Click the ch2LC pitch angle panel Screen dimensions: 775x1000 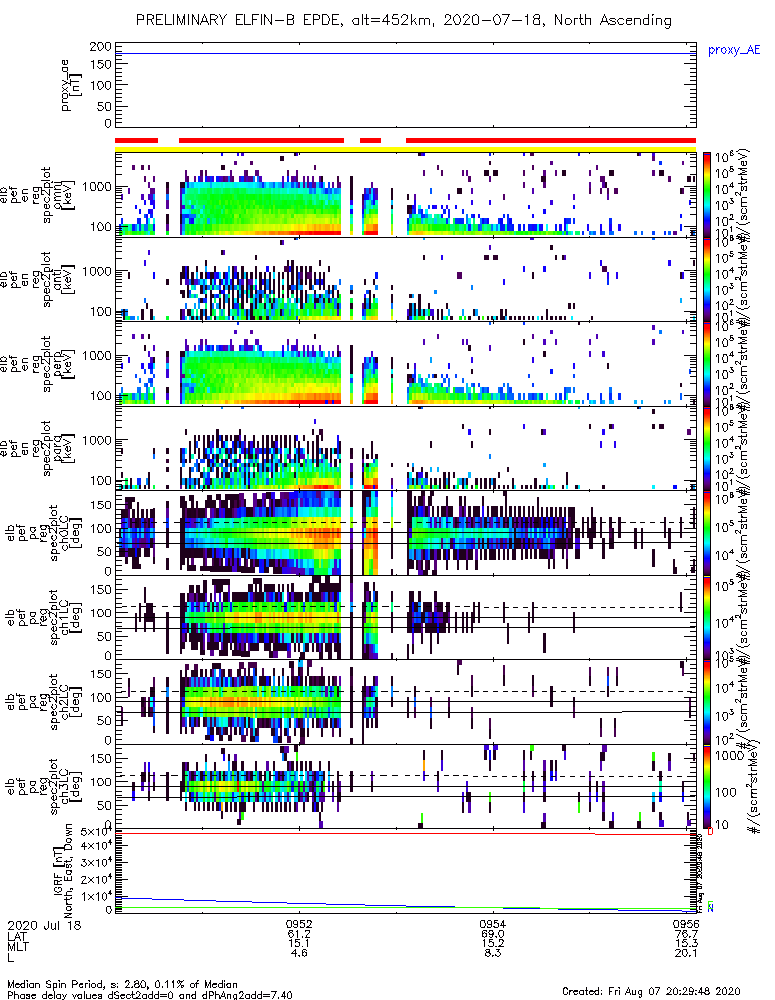[x=405, y=702]
